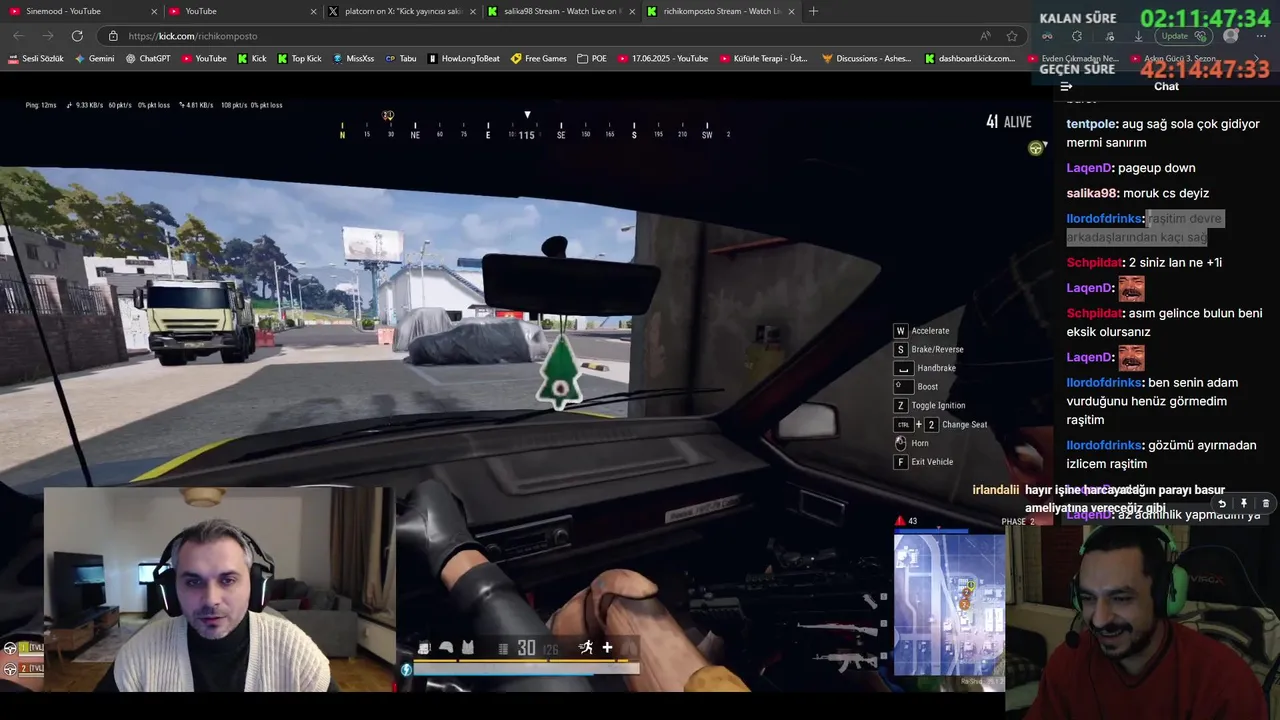Click the PHASE 2 indicator above the minimap
Image resolution: width=1280 pixels, height=720 pixels.
[1018, 522]
